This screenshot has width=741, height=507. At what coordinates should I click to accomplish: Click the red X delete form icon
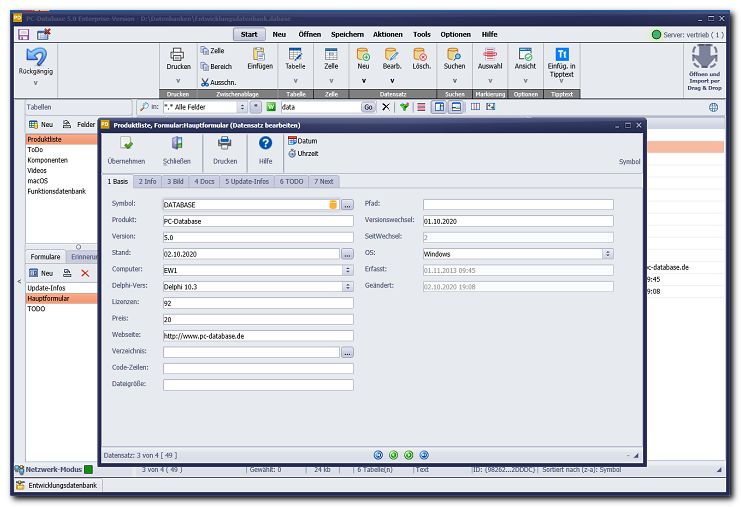(x=85, y=273)
